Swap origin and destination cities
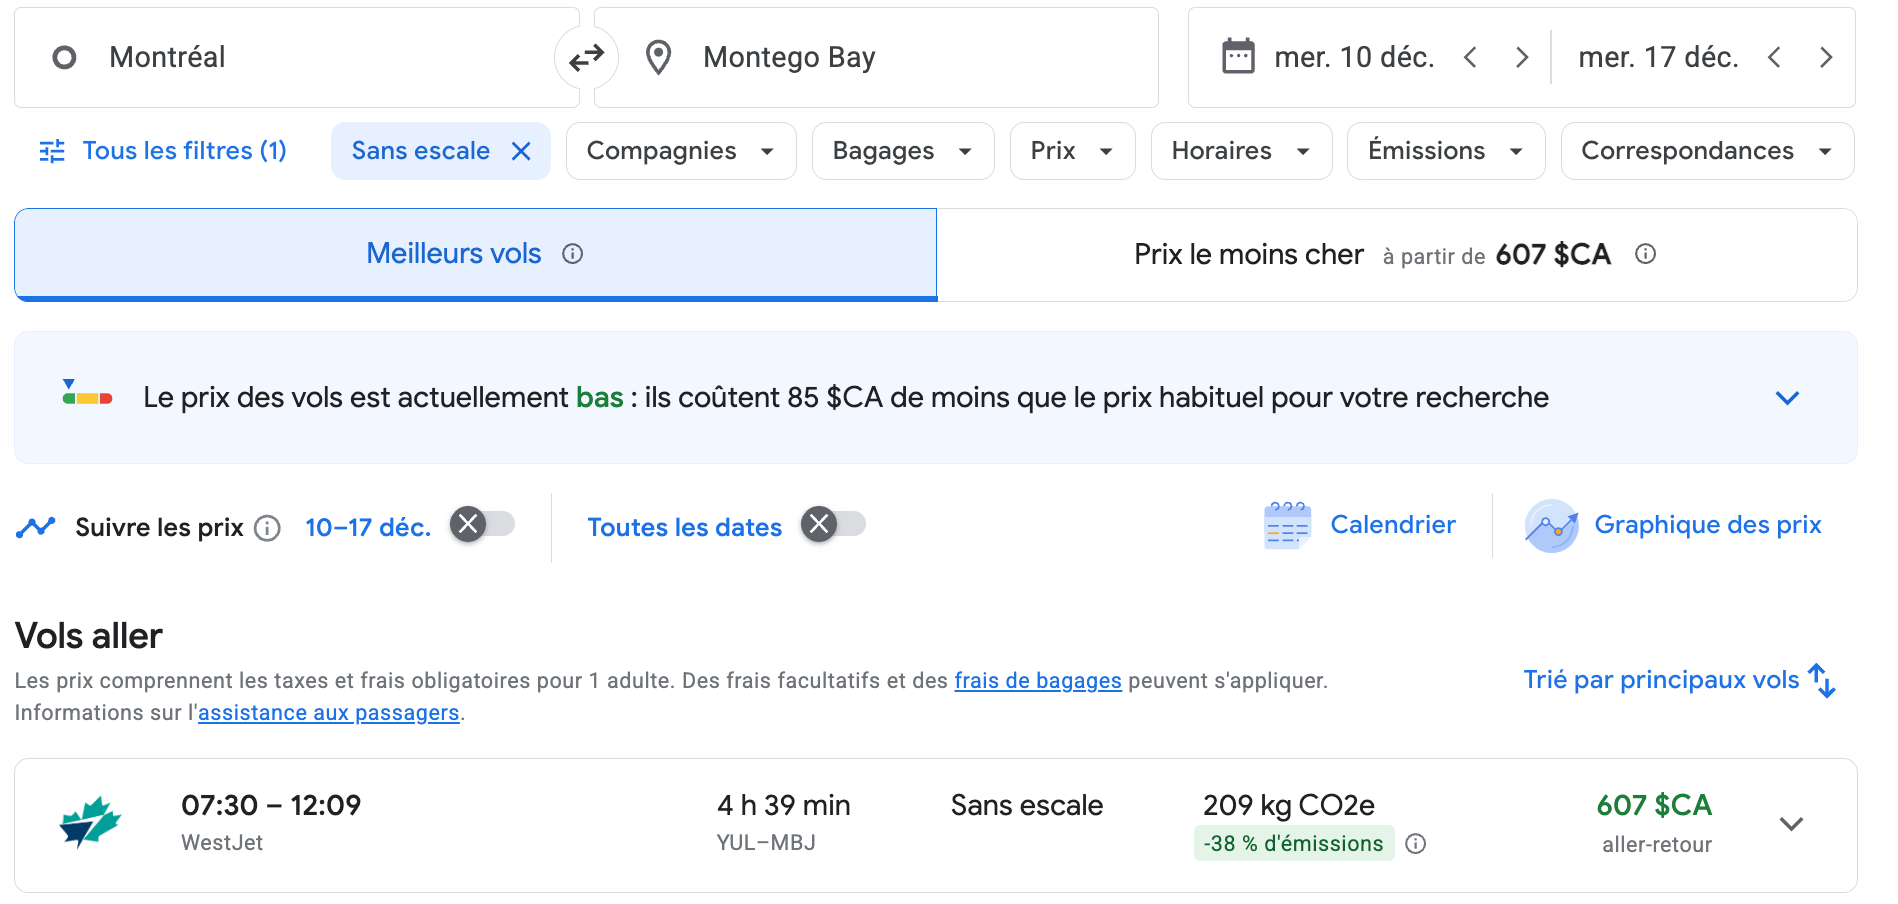Viewport: 1898px width, 904px height. (586, 58)
